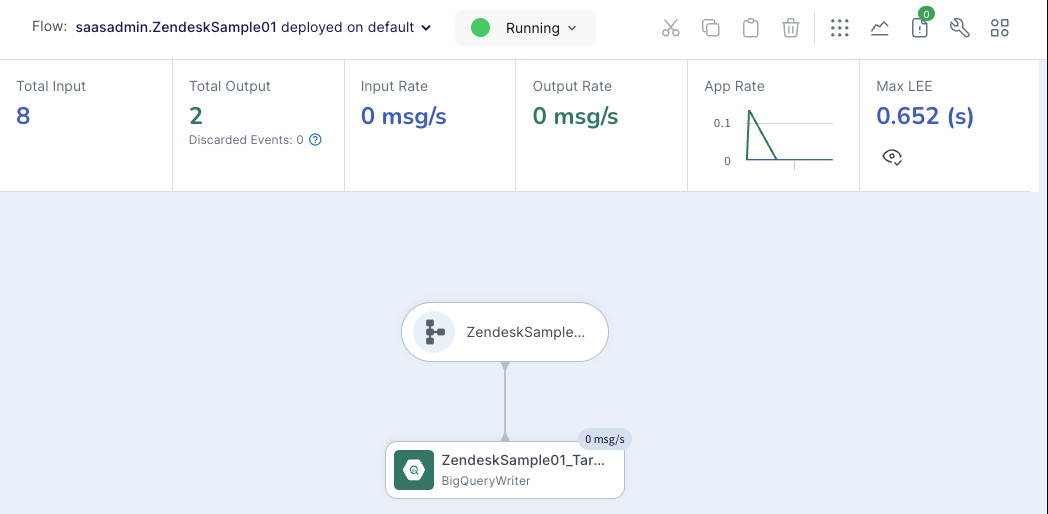
Task: Expand the flow name dropdown chevron
Action: 426,28
